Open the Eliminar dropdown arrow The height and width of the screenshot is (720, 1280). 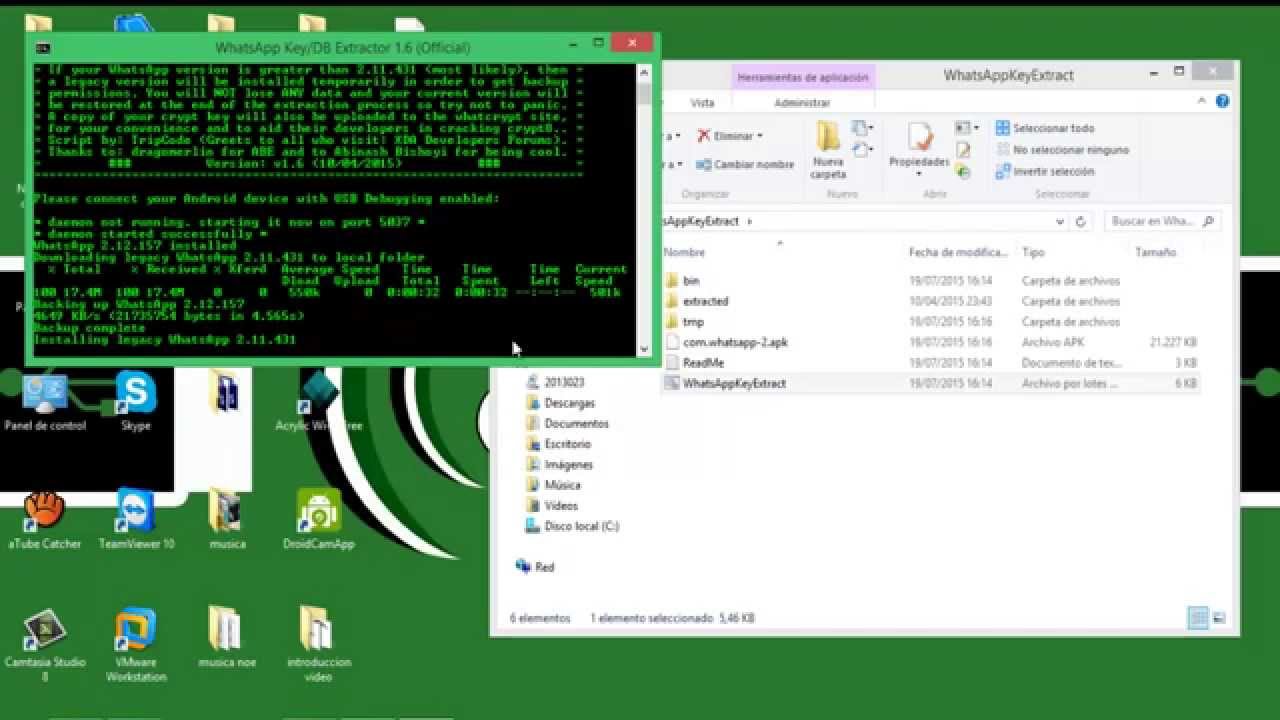tap(760, 136)
